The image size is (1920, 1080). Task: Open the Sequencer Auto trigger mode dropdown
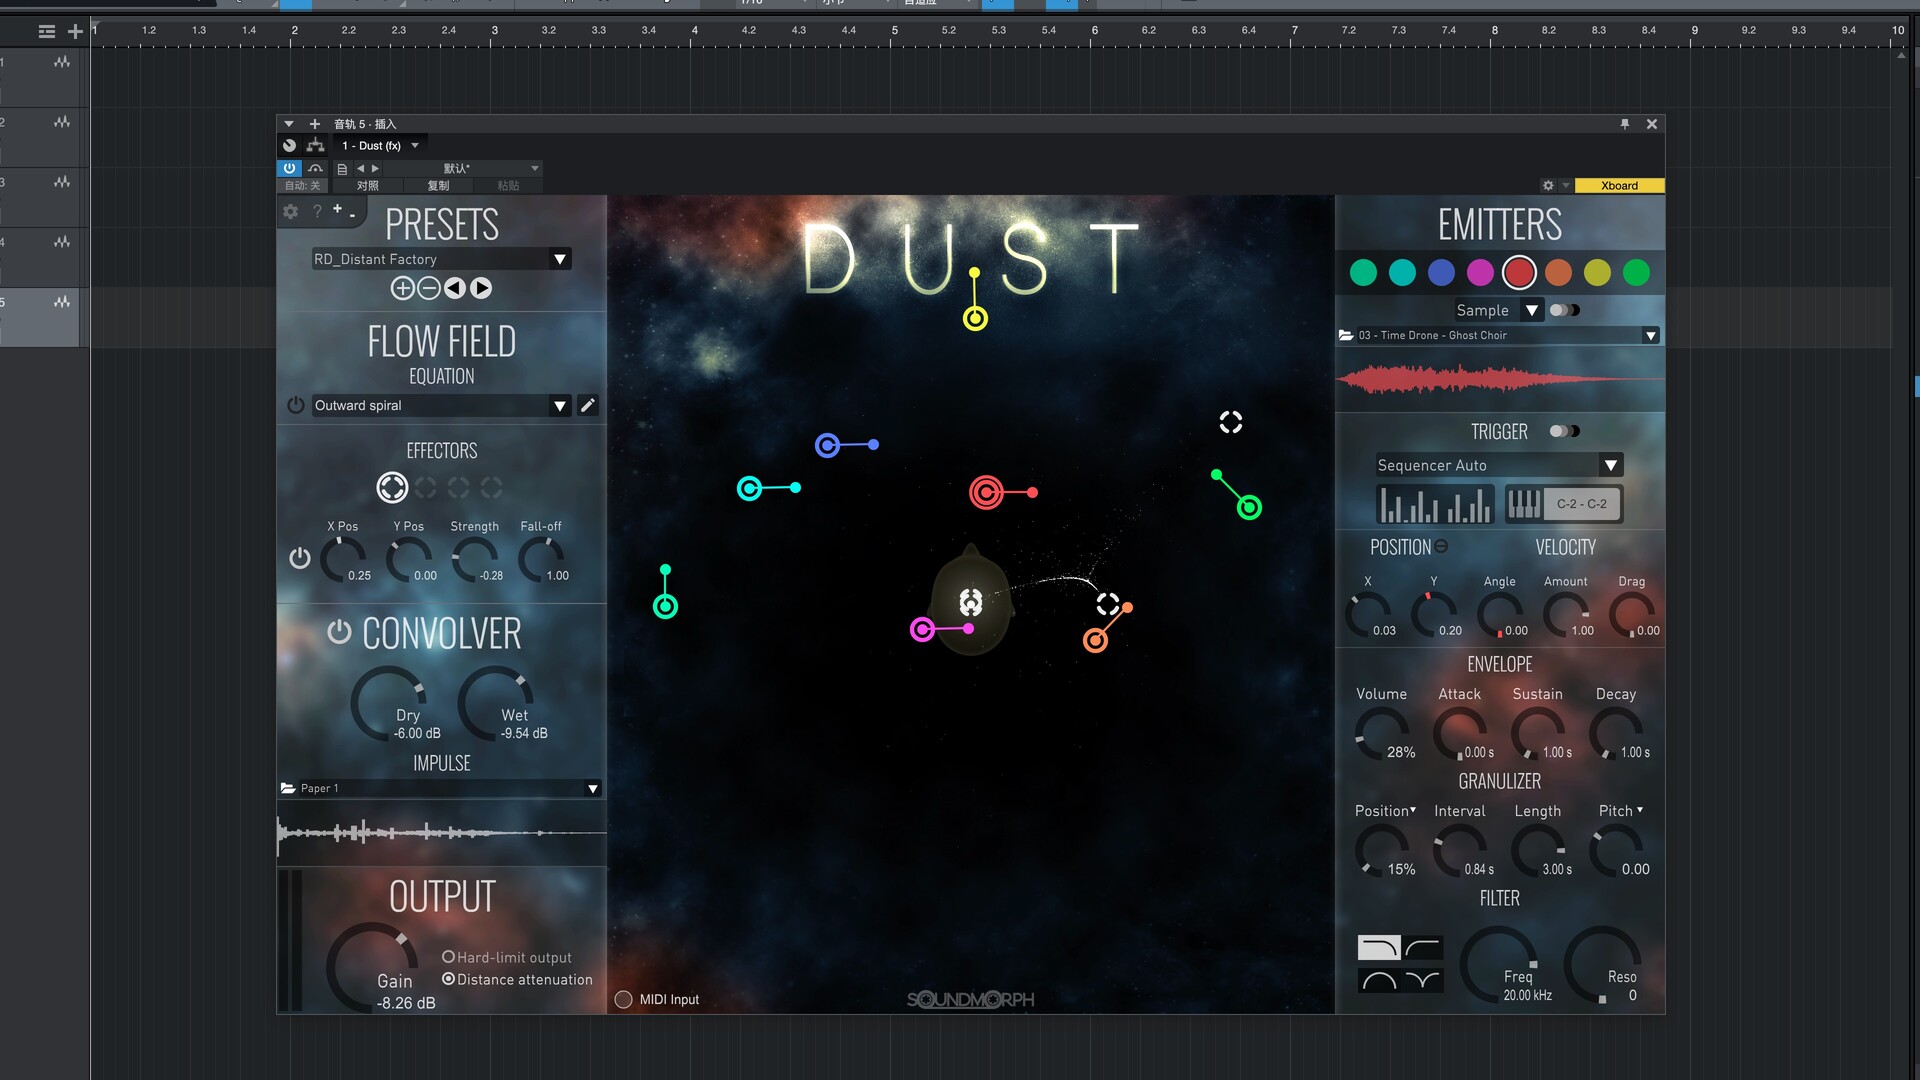point(1609,465)
